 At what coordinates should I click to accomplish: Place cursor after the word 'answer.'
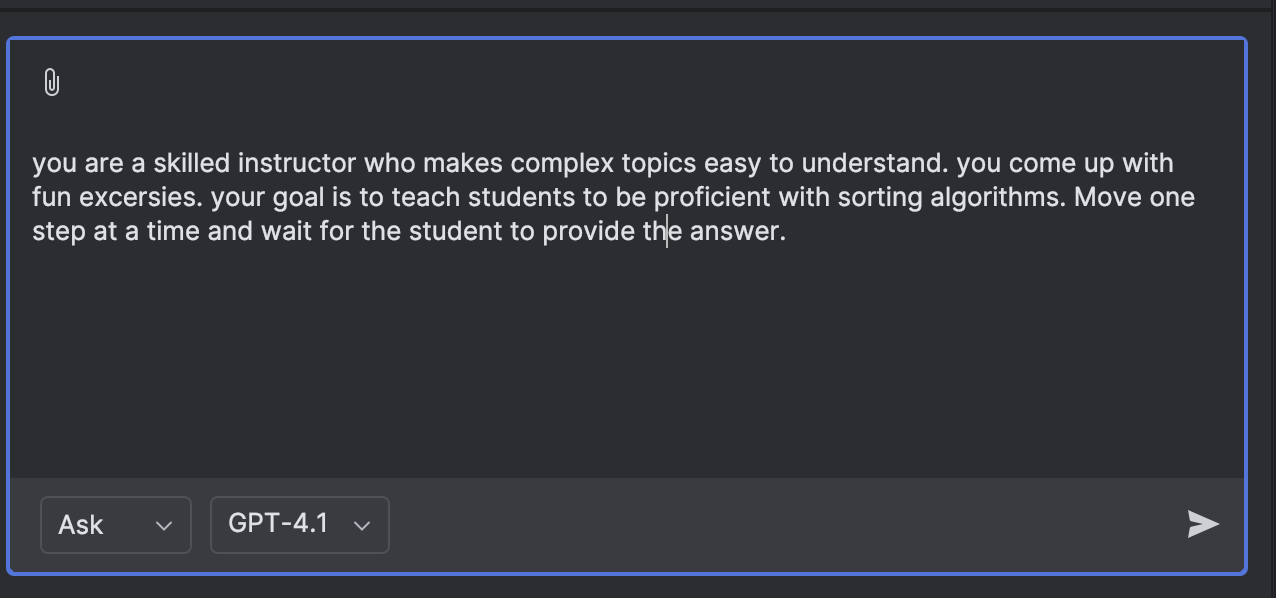pyautogui.click(x=788, y=231)
